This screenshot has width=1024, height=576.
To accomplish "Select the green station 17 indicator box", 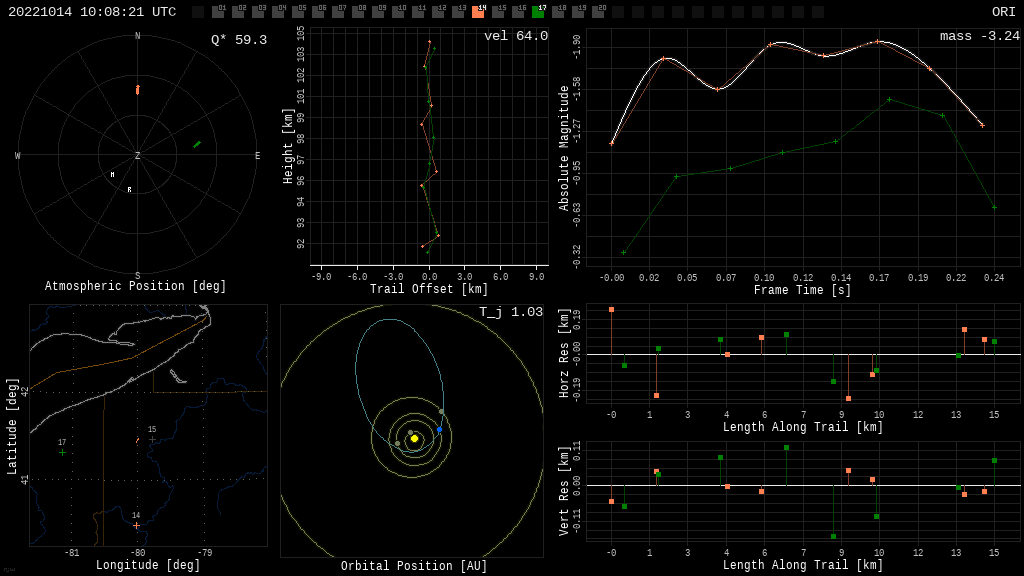I will point(538,12).
